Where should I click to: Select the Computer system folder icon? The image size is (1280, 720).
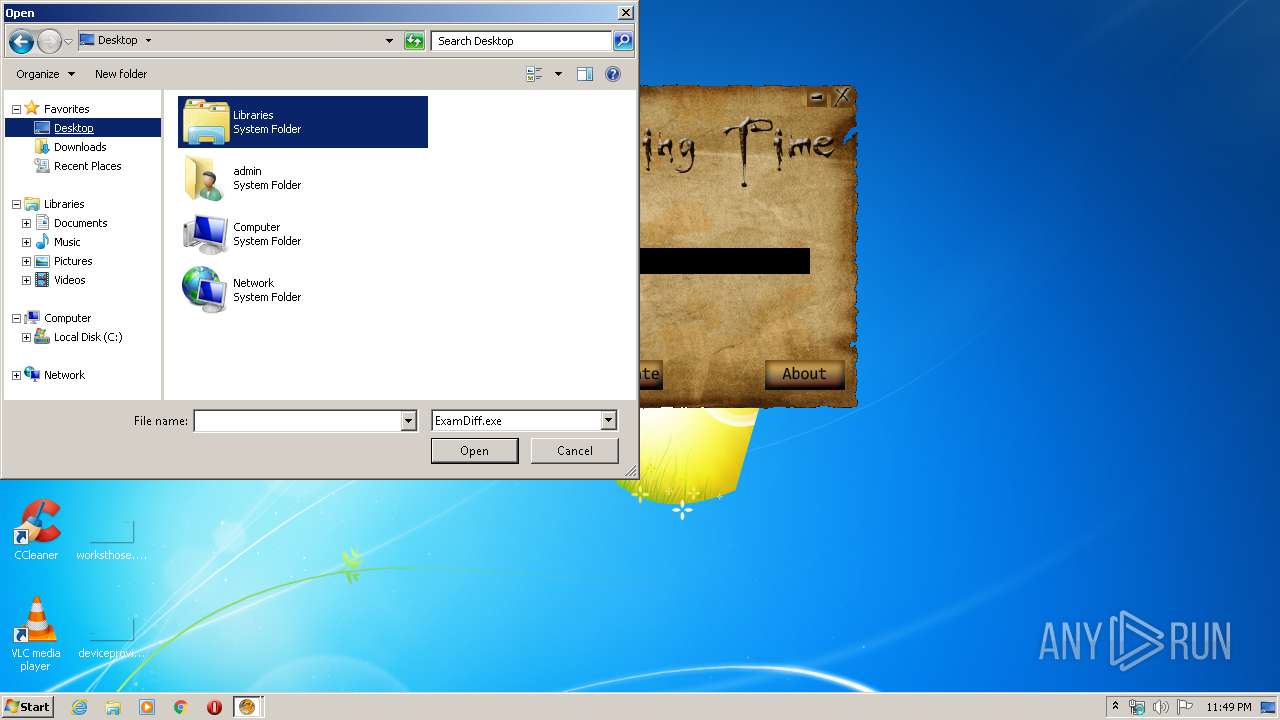point(206,234)
